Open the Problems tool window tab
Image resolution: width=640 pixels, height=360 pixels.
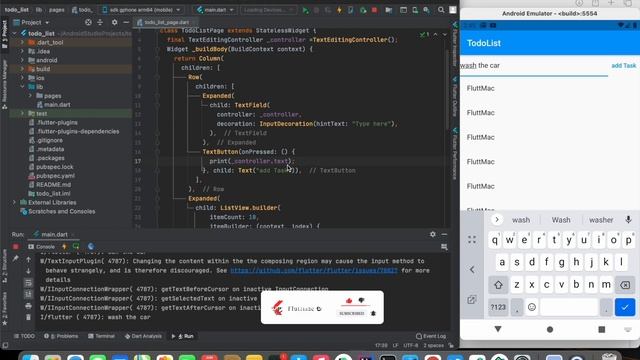(x=61, y=336)
